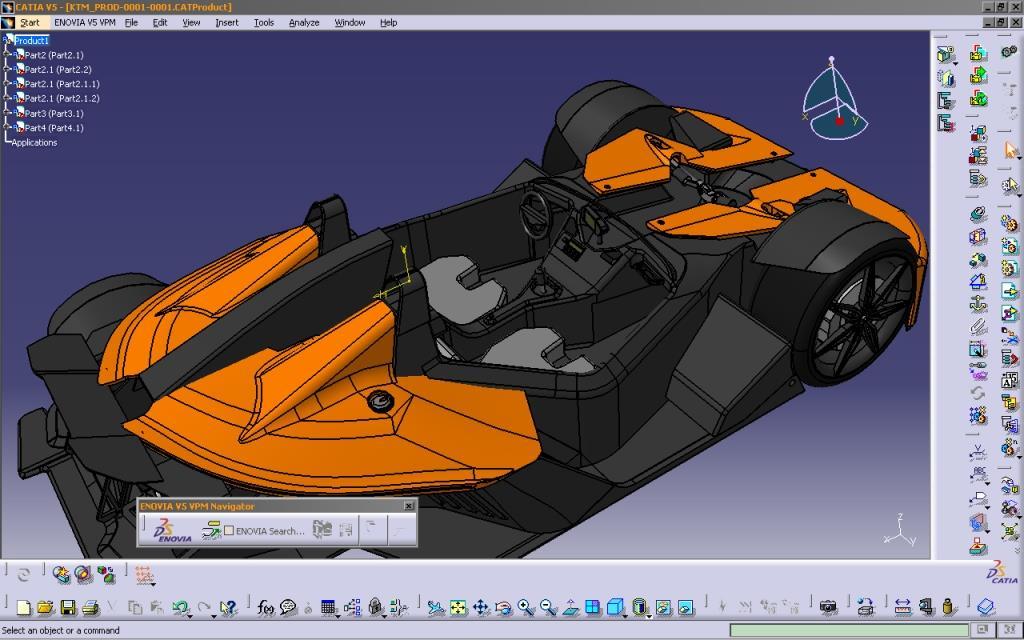Click the New document icon
The width and height of the screenshot is (1024, 640).
click(24, 608)
